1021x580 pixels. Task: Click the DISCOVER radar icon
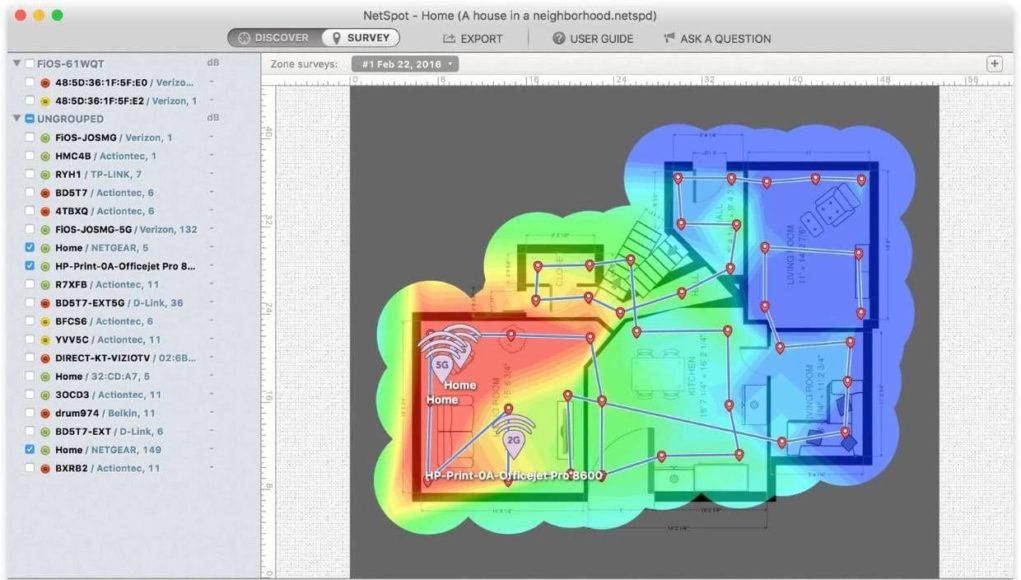click(244, 38)
